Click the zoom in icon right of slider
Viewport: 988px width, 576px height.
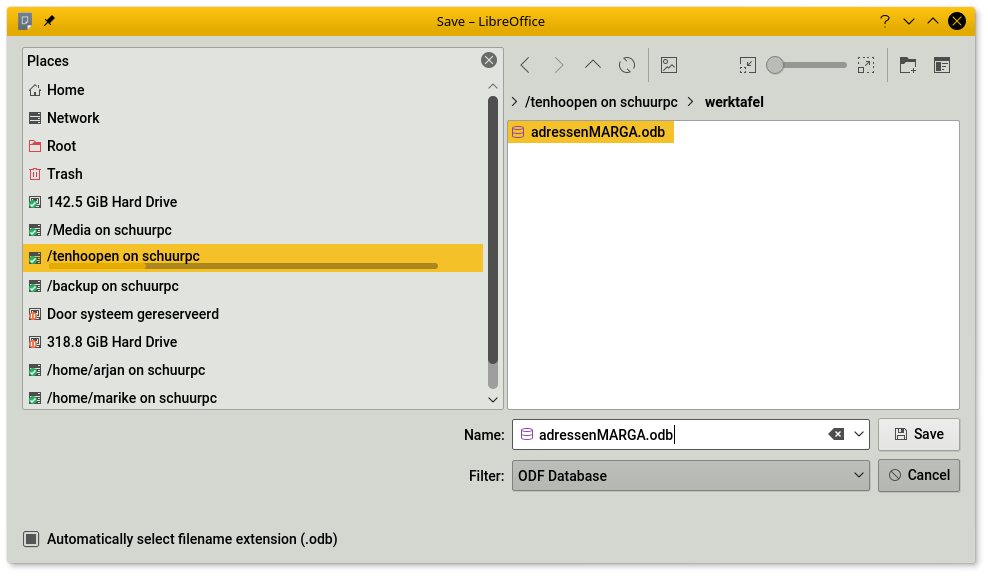coord(866,65)
